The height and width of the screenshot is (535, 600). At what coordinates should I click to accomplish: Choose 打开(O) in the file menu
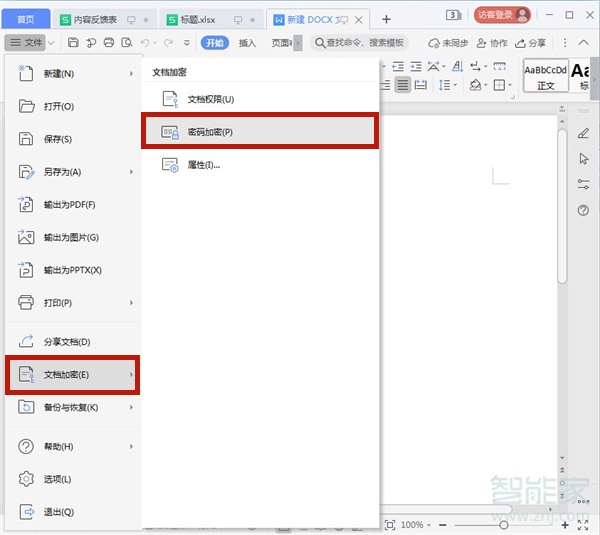[73, 106]
